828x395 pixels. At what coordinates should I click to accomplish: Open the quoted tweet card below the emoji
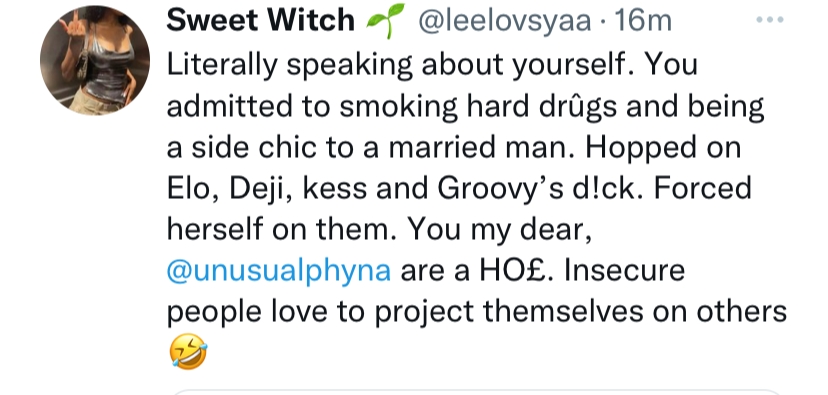point(475,392)
